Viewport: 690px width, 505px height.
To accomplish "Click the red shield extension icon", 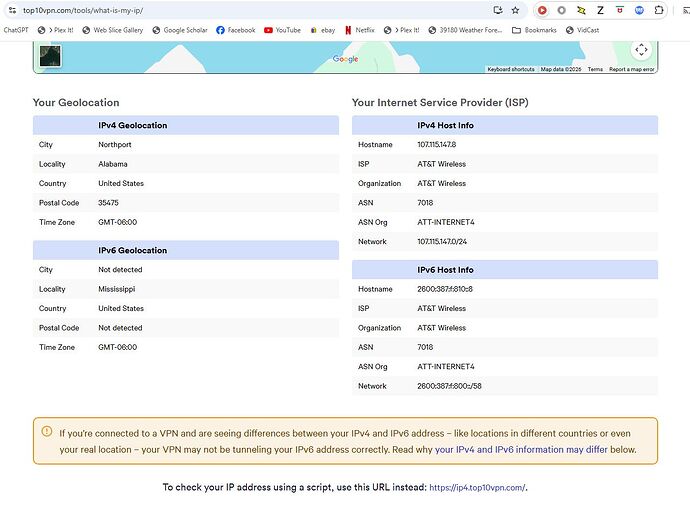I will 620,10.
